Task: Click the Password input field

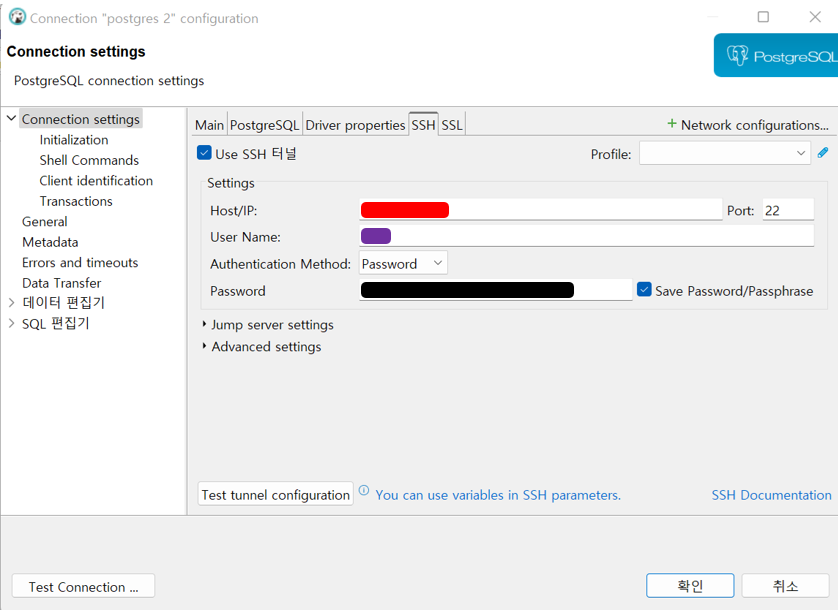Action: [495, 290]
